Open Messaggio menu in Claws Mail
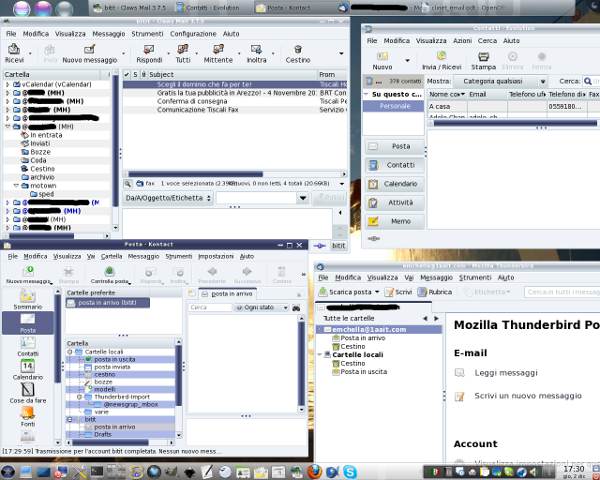The height and width of the screenshot is (480, 600). tap(109, 34)
